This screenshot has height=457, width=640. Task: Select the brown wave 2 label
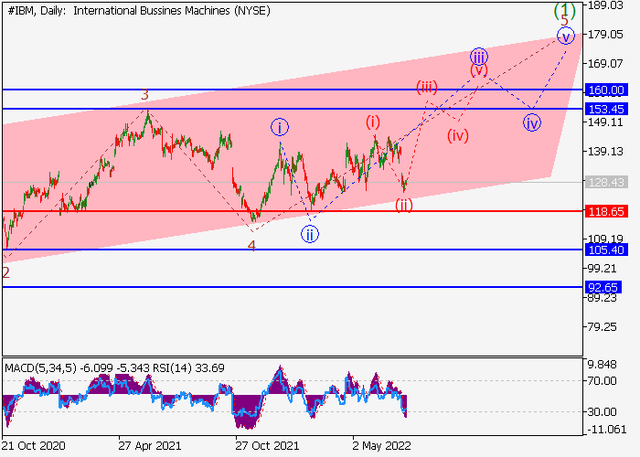pos(6,273)
